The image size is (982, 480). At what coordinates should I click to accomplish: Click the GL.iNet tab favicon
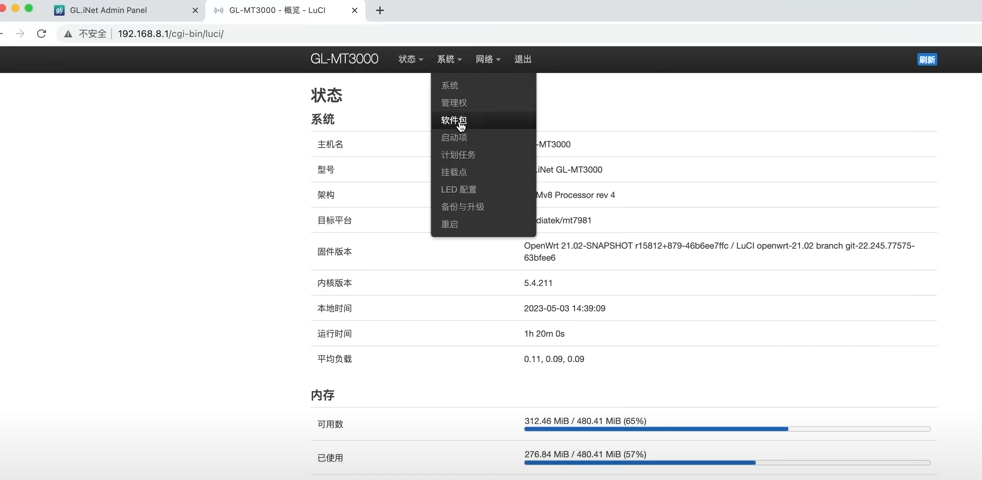tap(59, 10)
